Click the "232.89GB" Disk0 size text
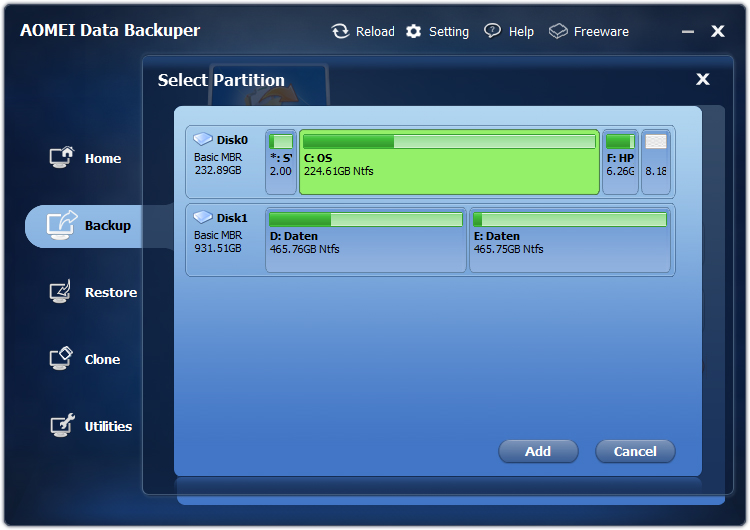The width and height of the screenshot is (750, 530). [218, 170]
